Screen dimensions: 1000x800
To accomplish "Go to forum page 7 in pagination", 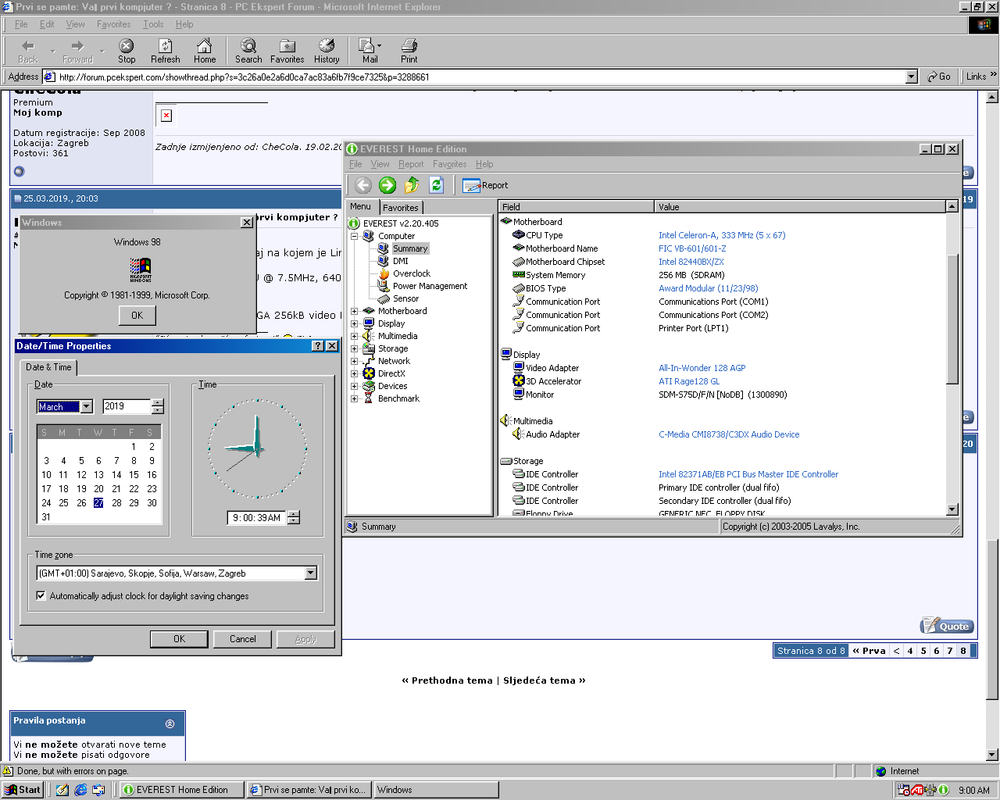I will click(x=950, y=651).
